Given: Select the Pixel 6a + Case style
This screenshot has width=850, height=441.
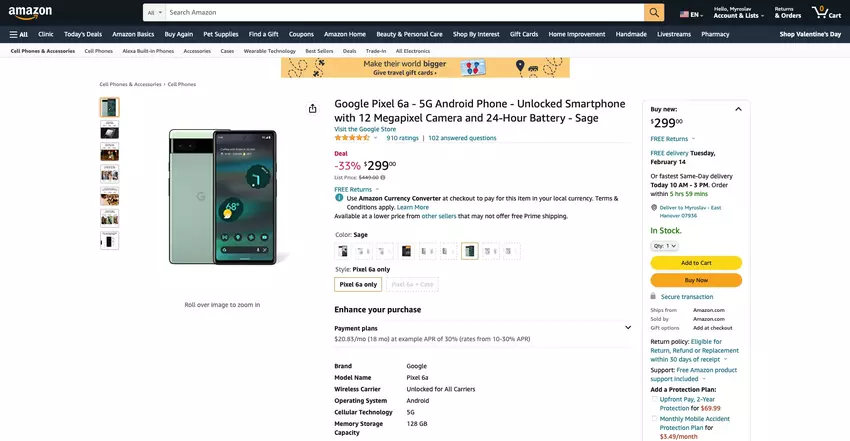Looking at the screenshot, I should tap(412, 284).
